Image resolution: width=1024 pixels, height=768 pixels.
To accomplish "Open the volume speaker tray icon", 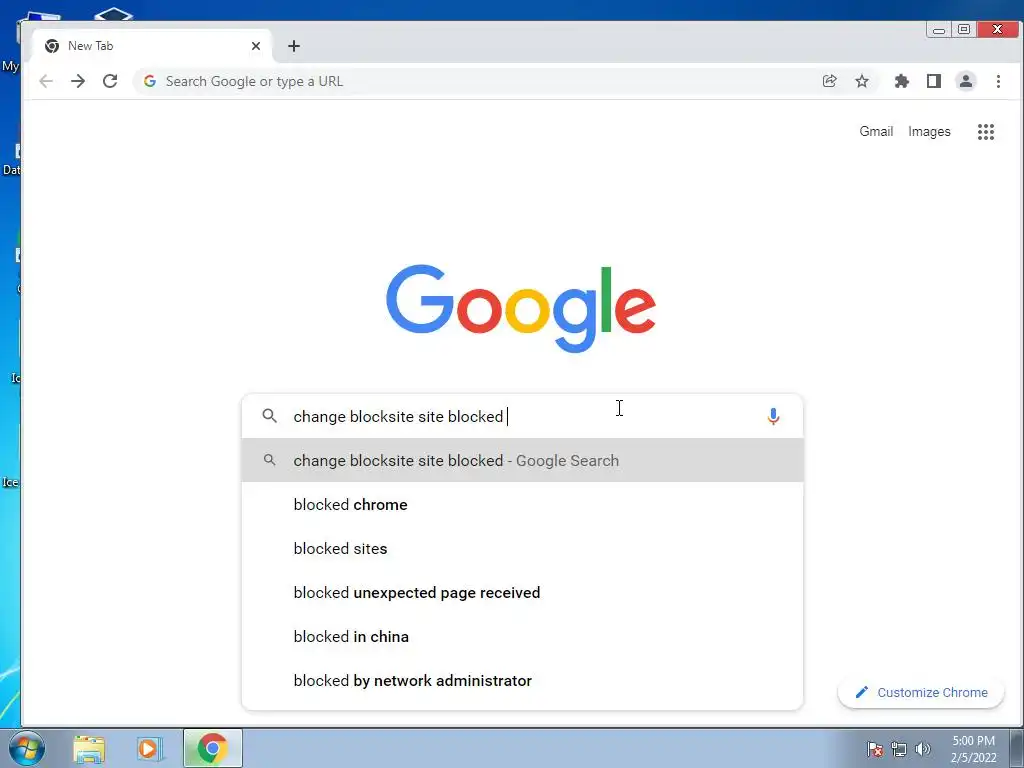I will pyautogui.click(x=923, y=749).
